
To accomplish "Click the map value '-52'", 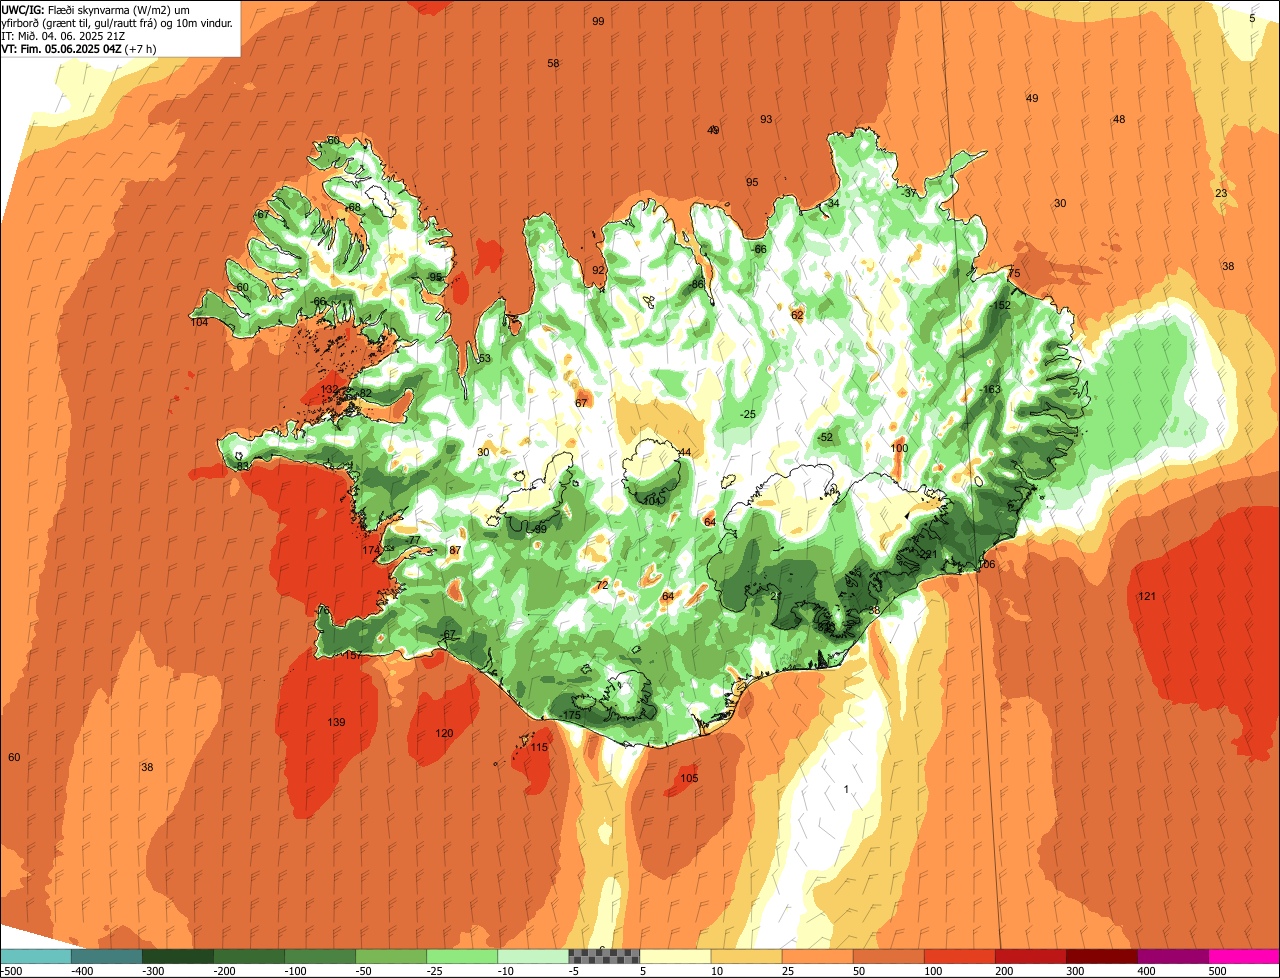I will click(824, 437).
